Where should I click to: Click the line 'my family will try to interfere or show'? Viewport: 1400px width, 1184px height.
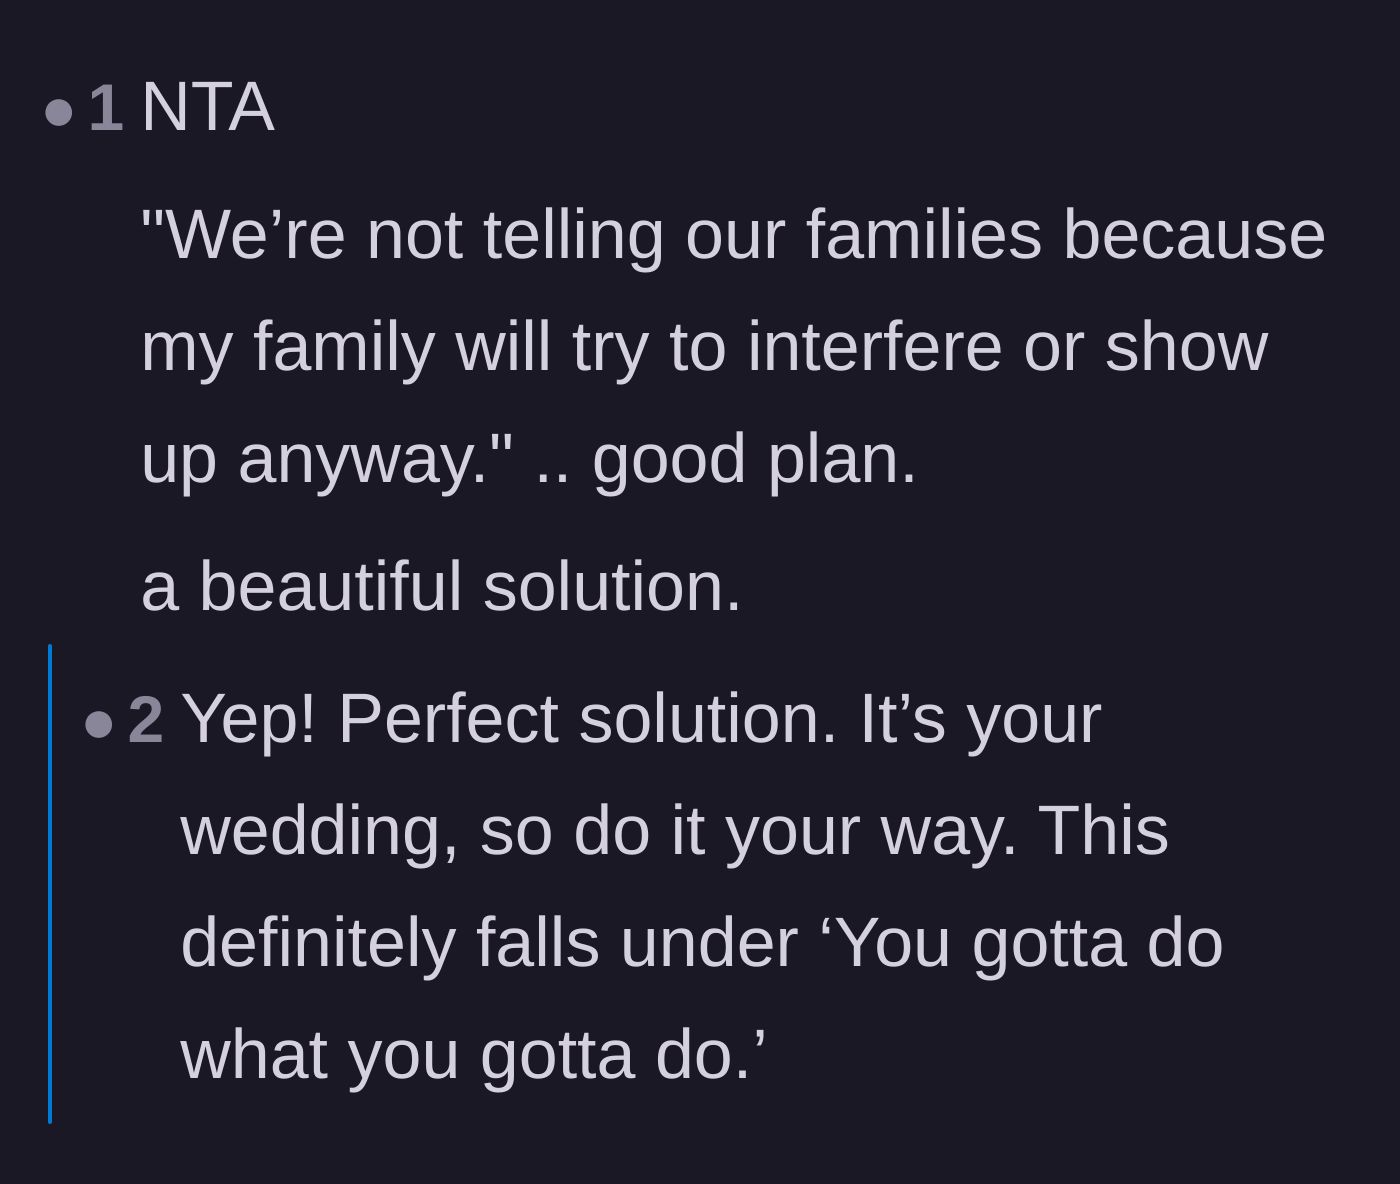[x=705, y=348]
